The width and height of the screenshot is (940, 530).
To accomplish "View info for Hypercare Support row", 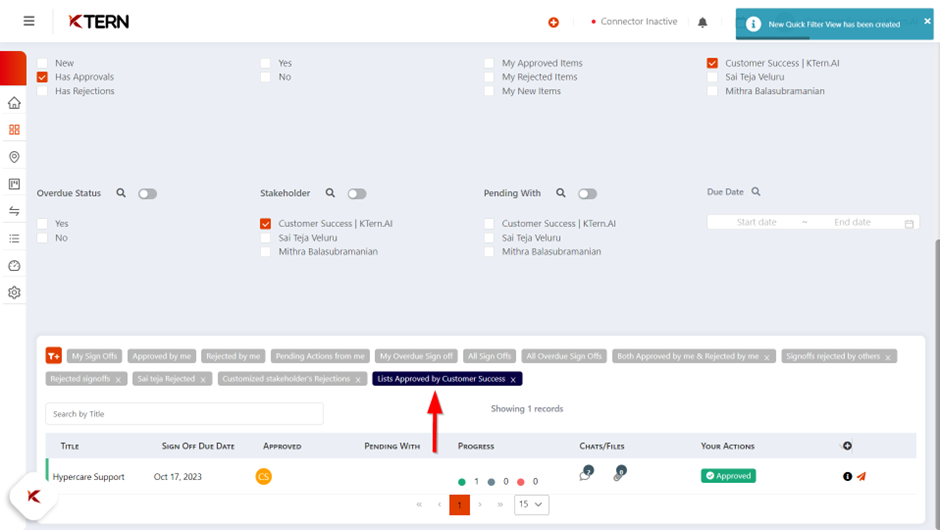I will (847, 477).
